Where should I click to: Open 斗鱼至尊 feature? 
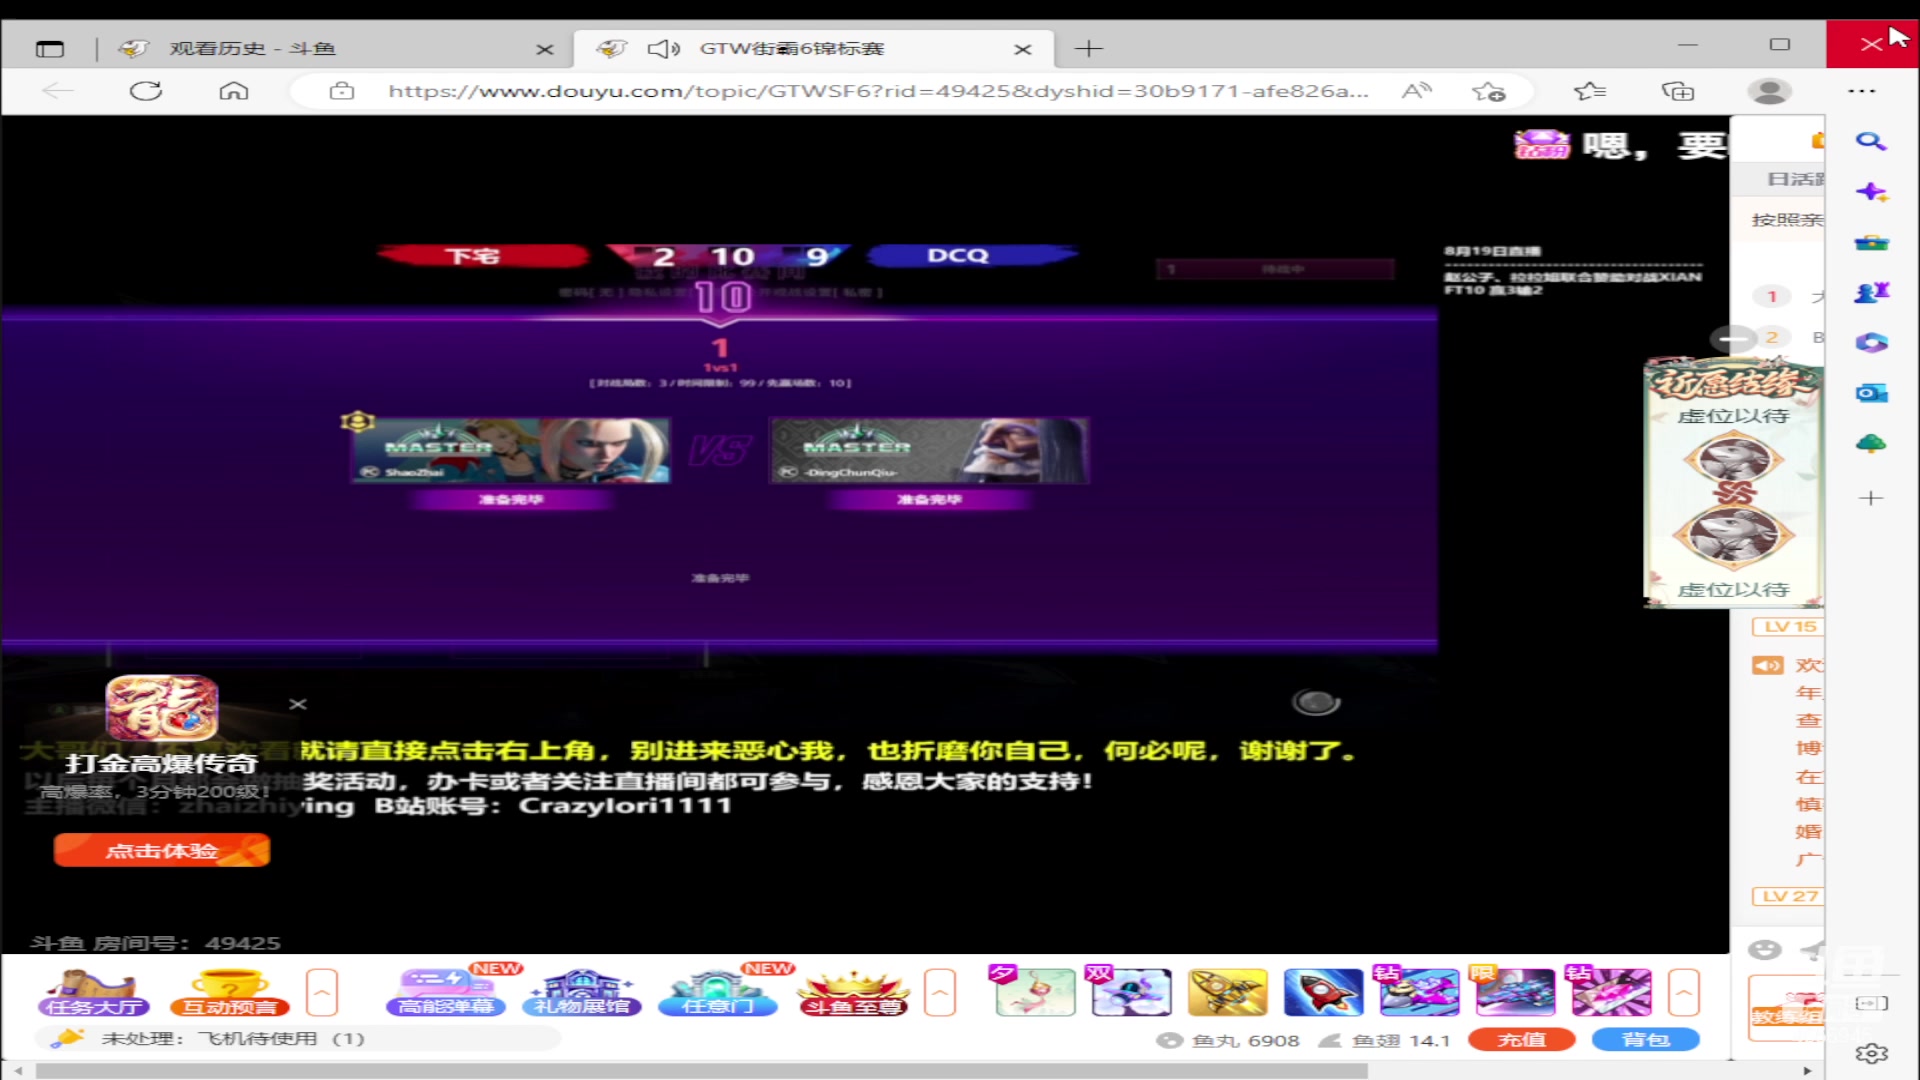[853, 993]
